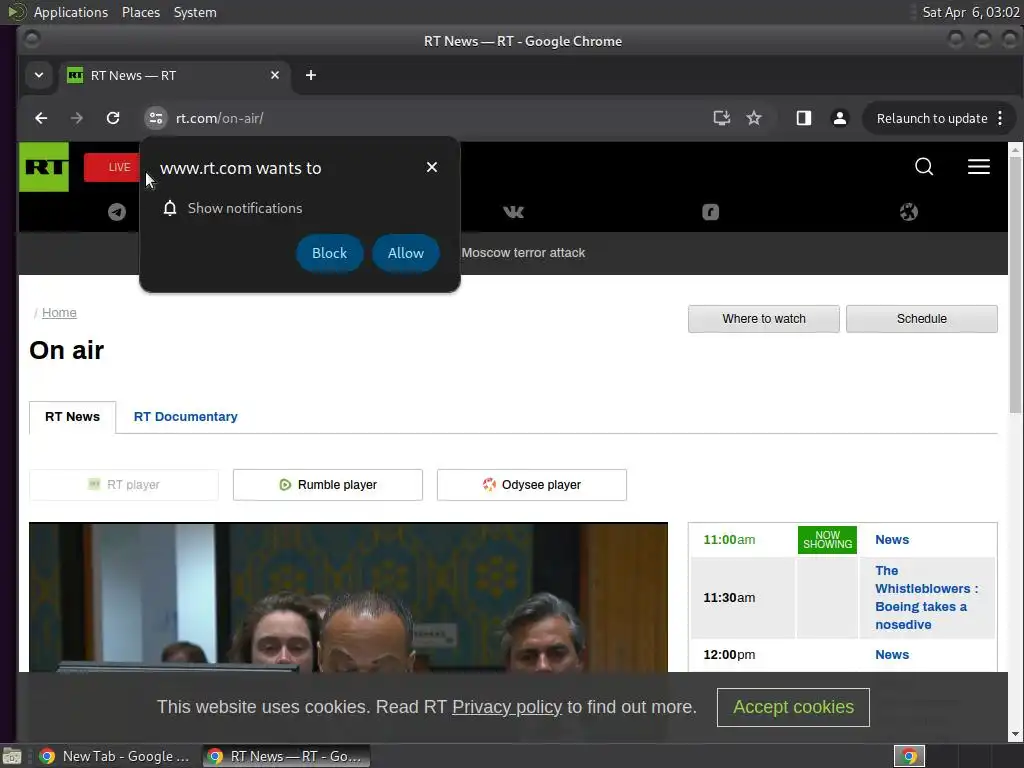This screenshot has width=1024, height=768.
Task: View site information icon in the address bar
Action: 155,118
